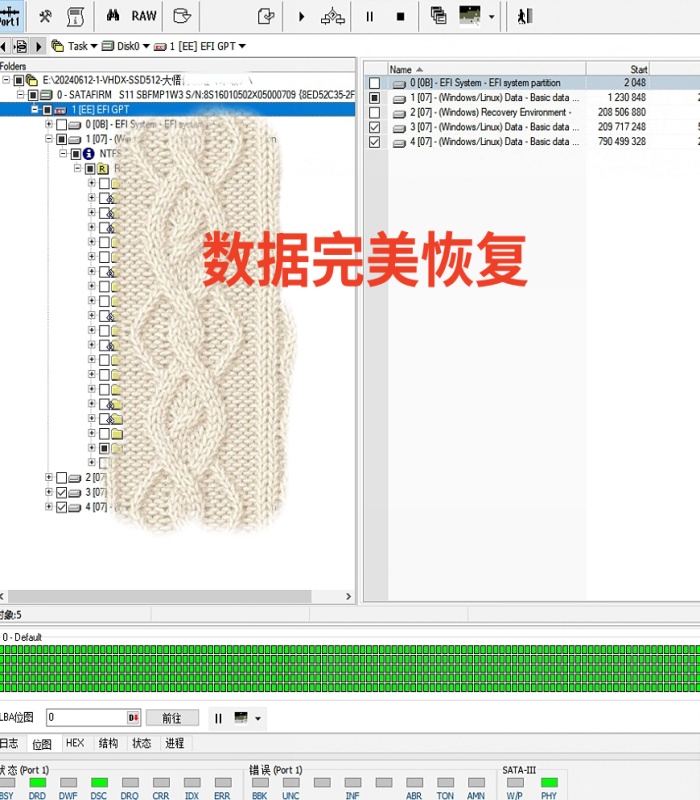The image size is (700, 800).
Task: Click the partition icon of the 0 [0B] EFI System list row
Action: (x=399, y=84)
